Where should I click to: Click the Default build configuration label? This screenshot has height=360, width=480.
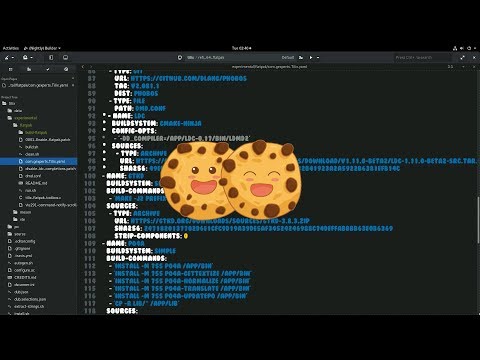(x=288, y=58)
